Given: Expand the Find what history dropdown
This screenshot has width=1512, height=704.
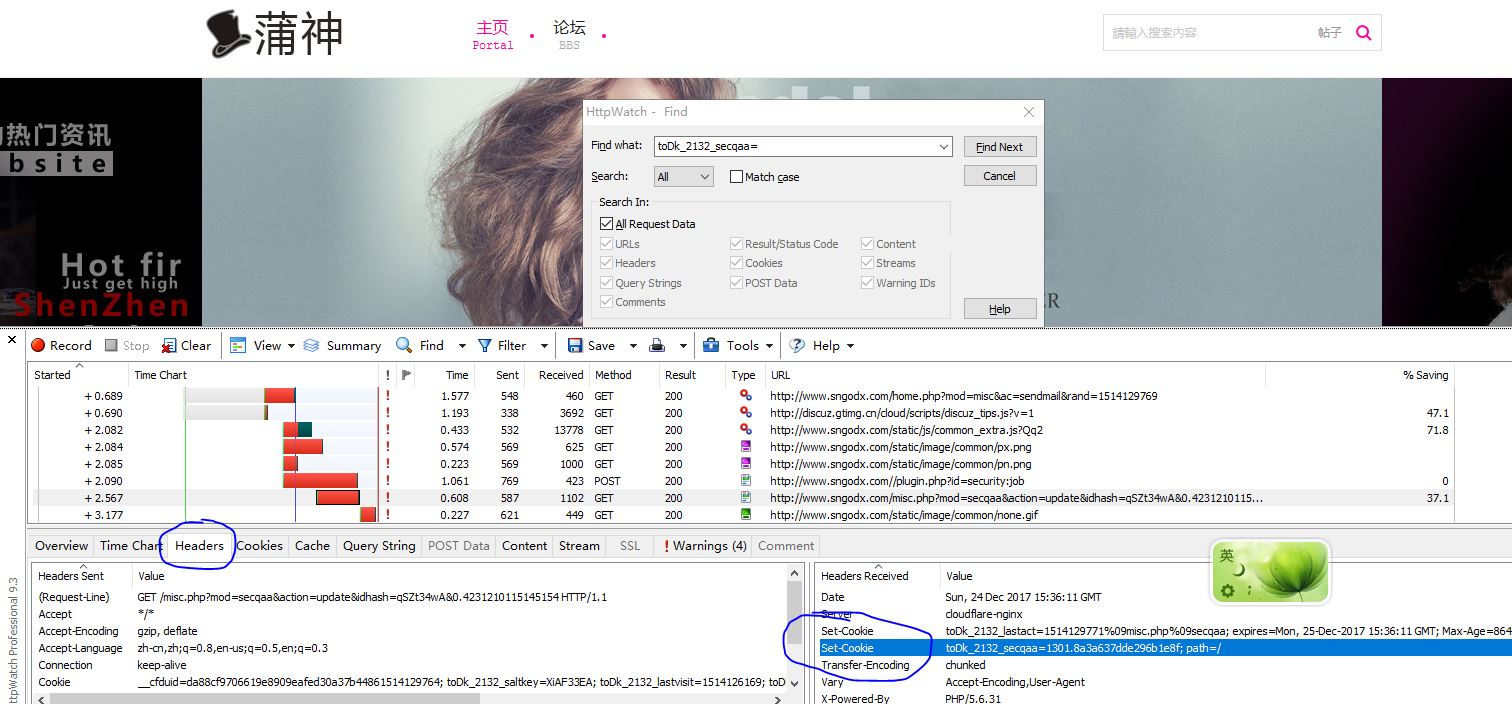Looking at the screenshot, I should (944, 147).
